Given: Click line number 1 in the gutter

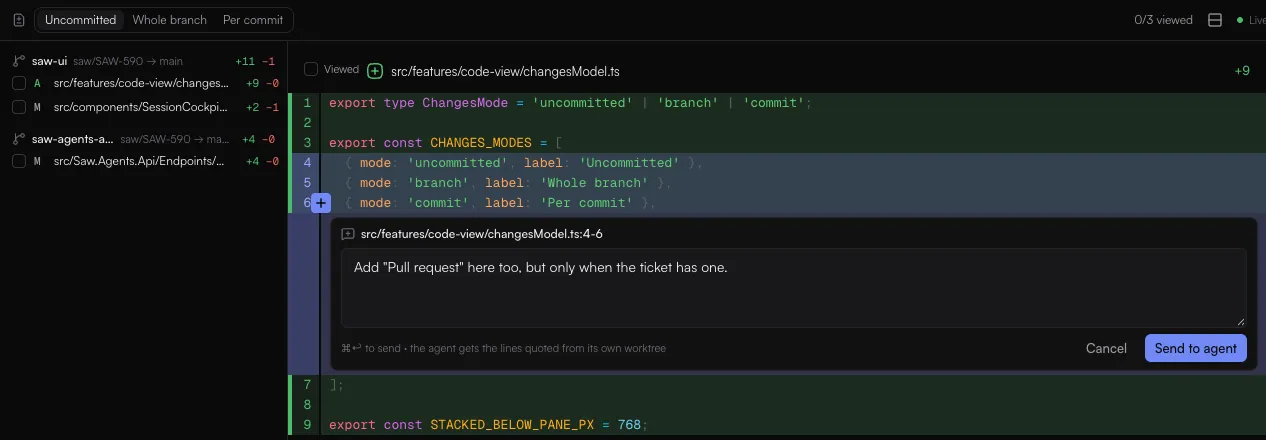Looking at the screenshot, I should pos(307,103).
